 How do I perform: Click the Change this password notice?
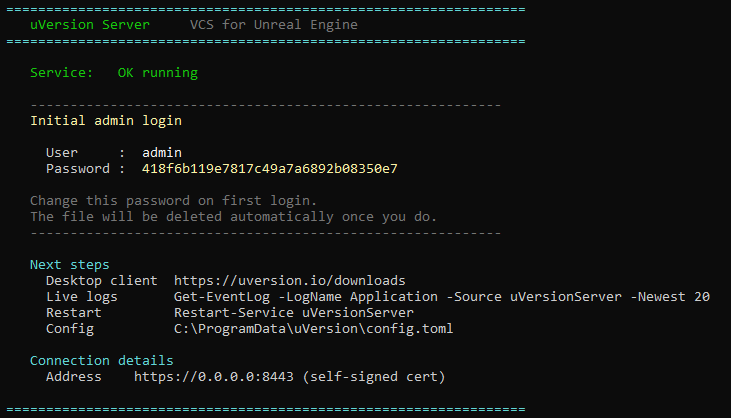tap(173, 201)
